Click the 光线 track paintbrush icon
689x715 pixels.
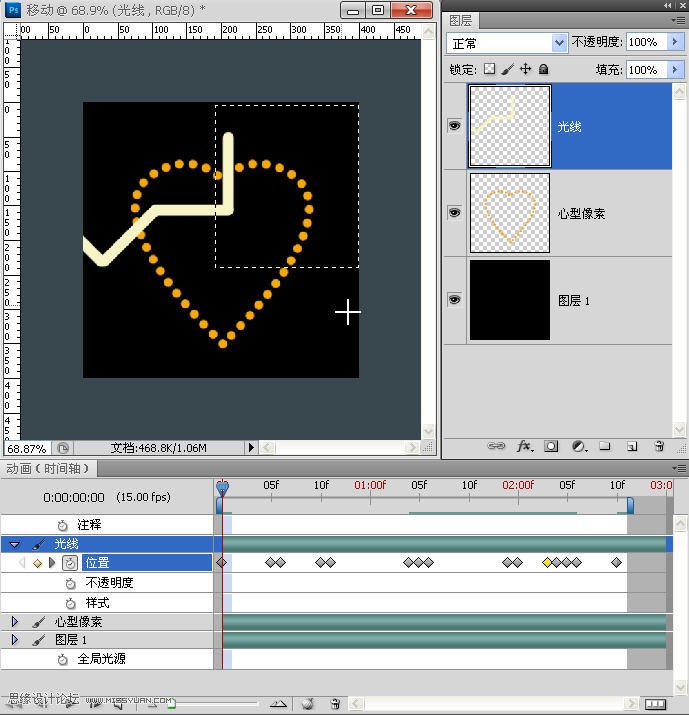pyautogui.click(x=39, y=544)
